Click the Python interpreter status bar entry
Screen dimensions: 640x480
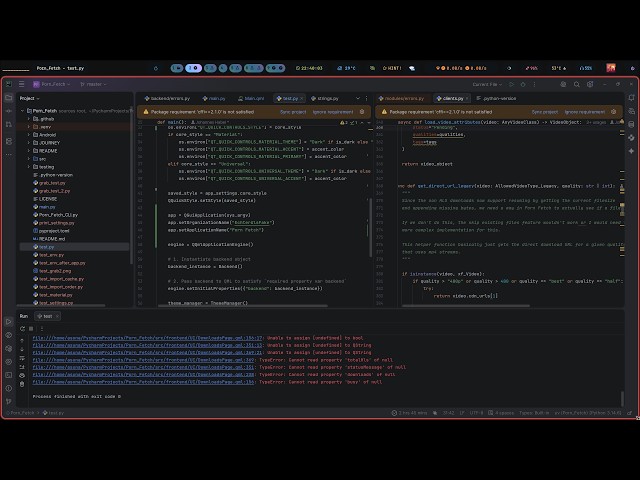(x=588, y=413)
